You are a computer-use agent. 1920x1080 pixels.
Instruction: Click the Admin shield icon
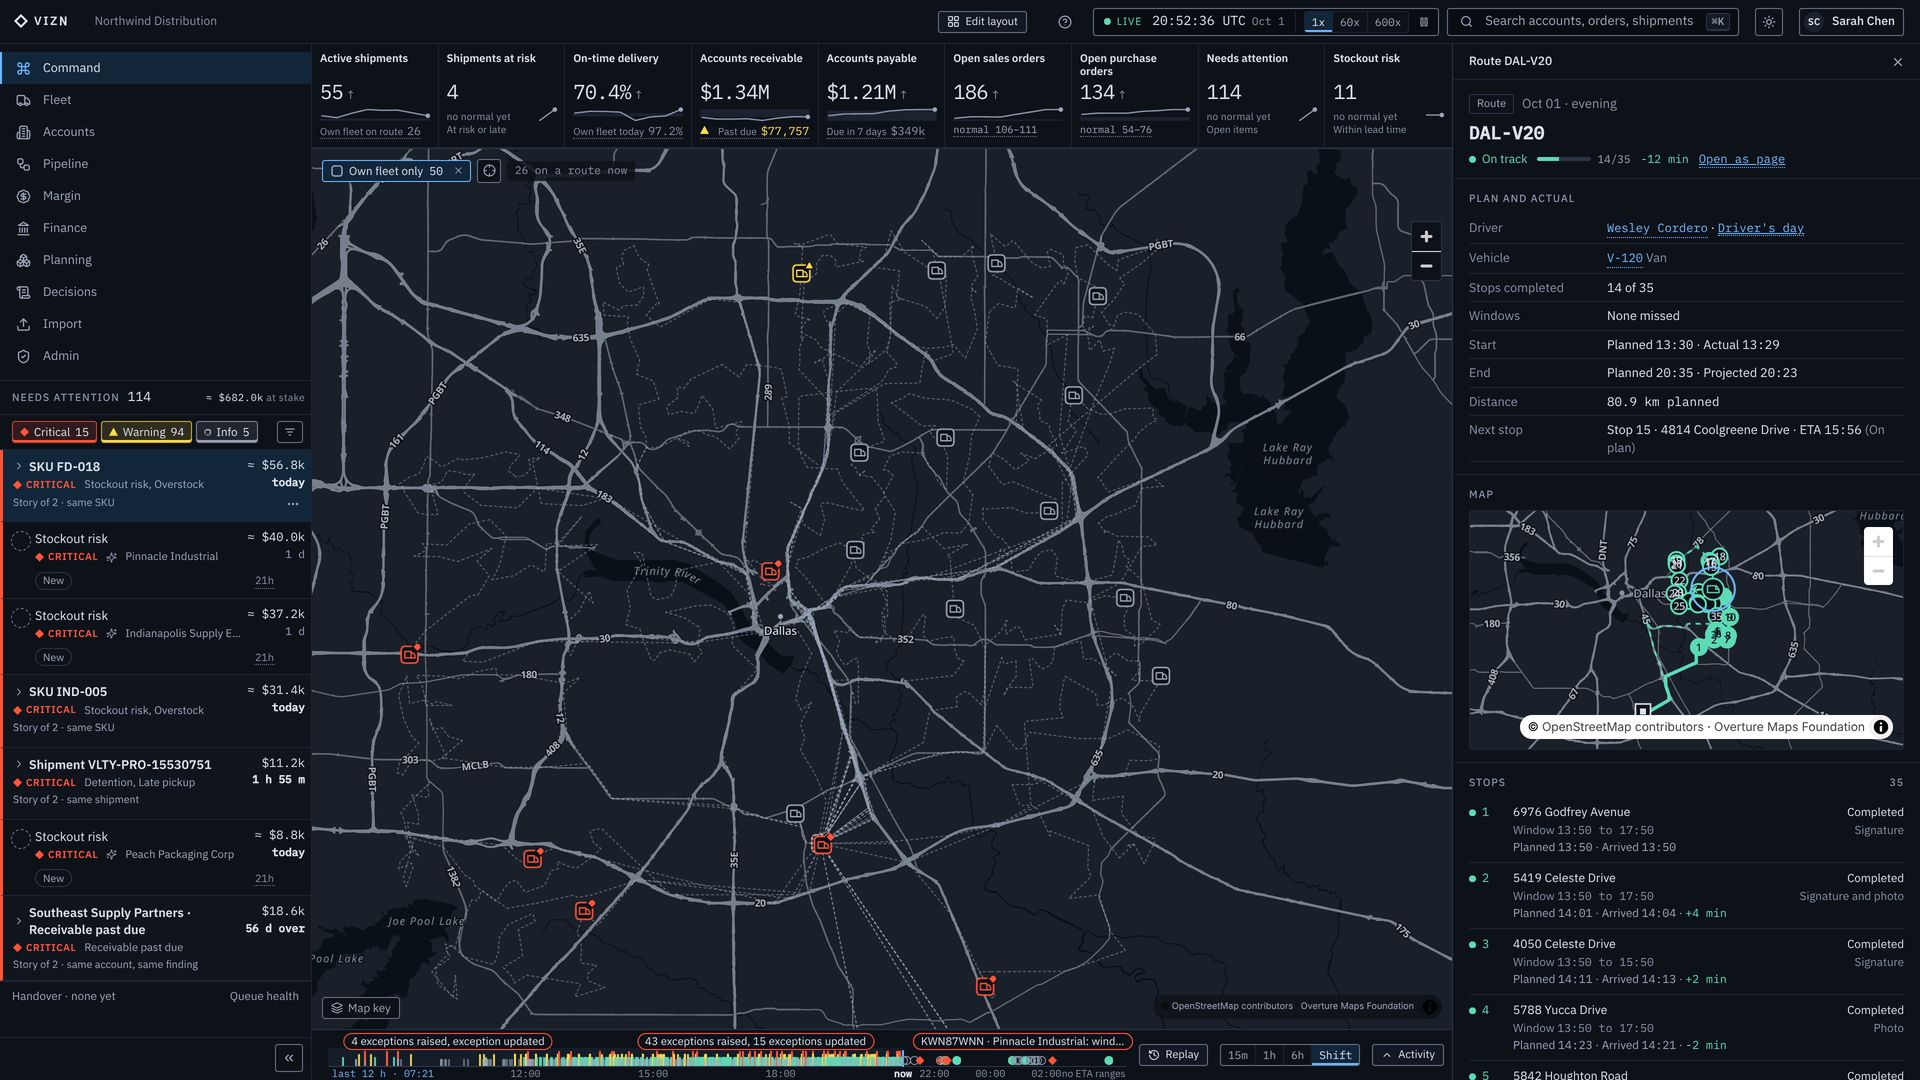(23, 356)
